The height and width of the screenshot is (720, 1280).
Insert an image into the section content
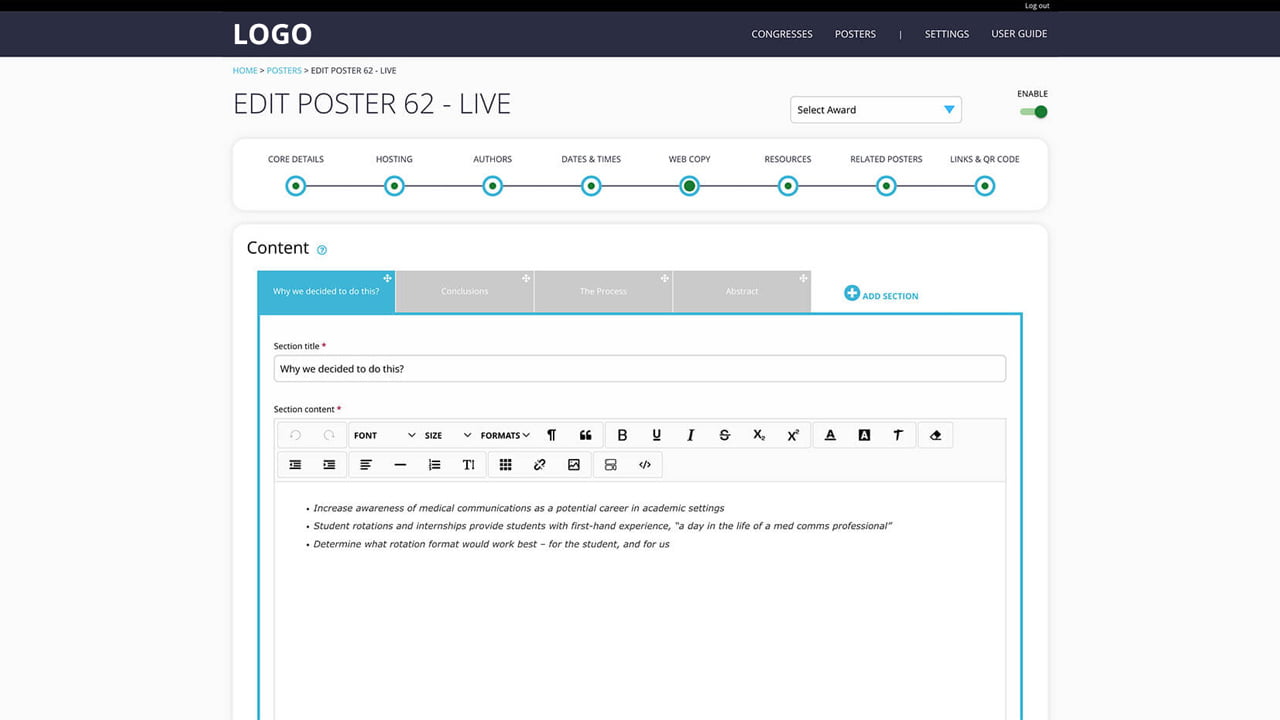[x=574, y=464]
